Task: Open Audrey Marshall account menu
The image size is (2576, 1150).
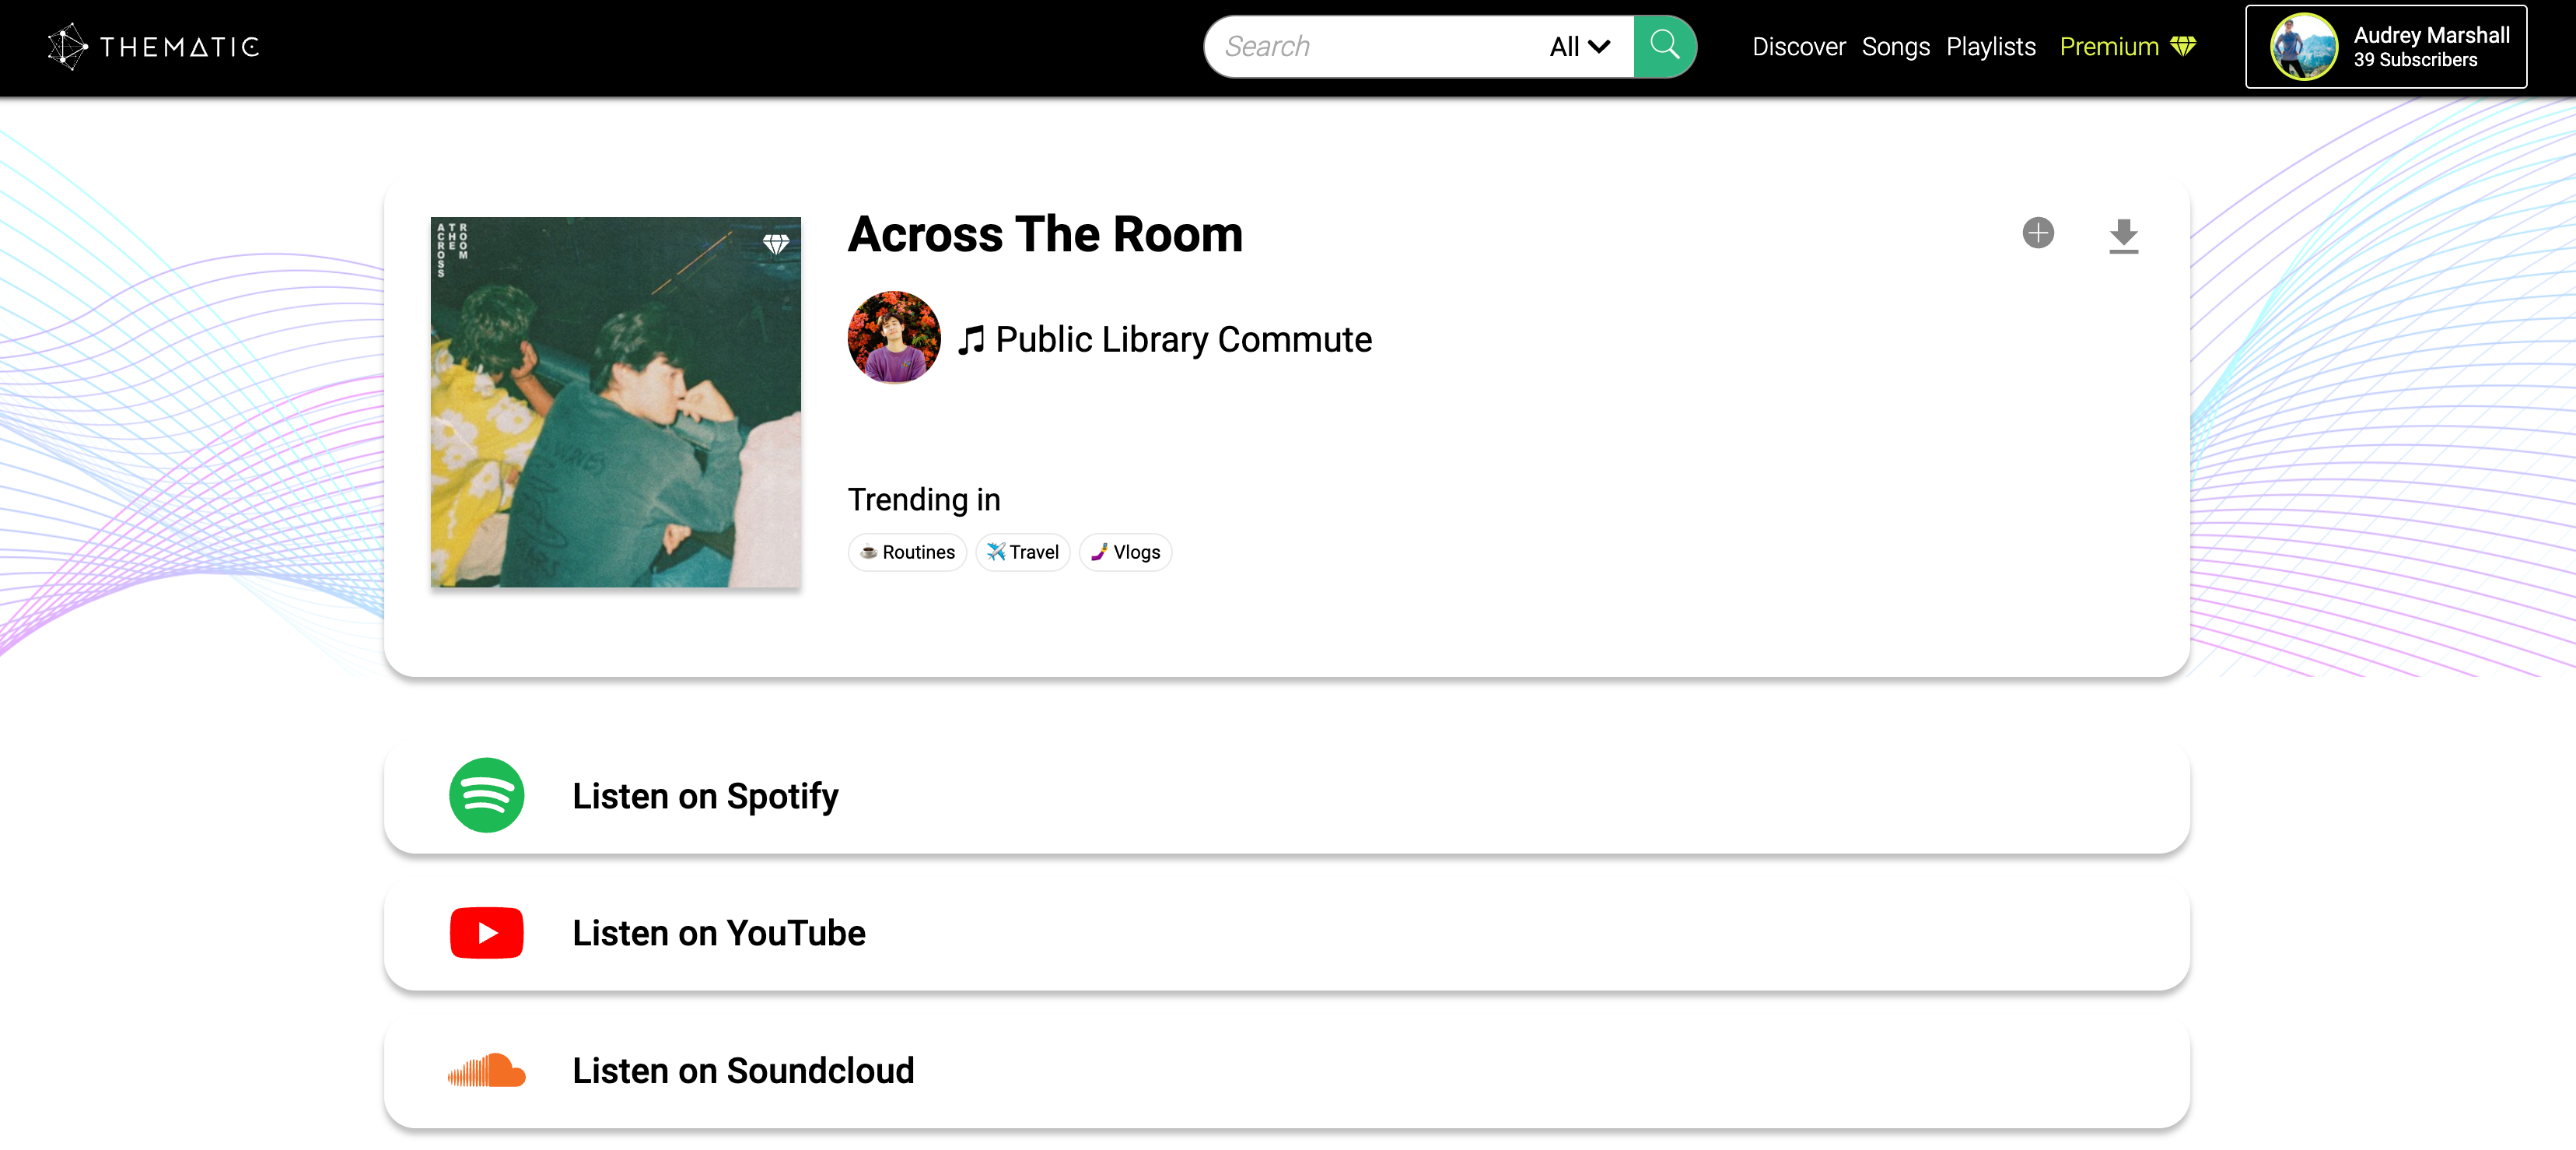Action: (2385, 46)
